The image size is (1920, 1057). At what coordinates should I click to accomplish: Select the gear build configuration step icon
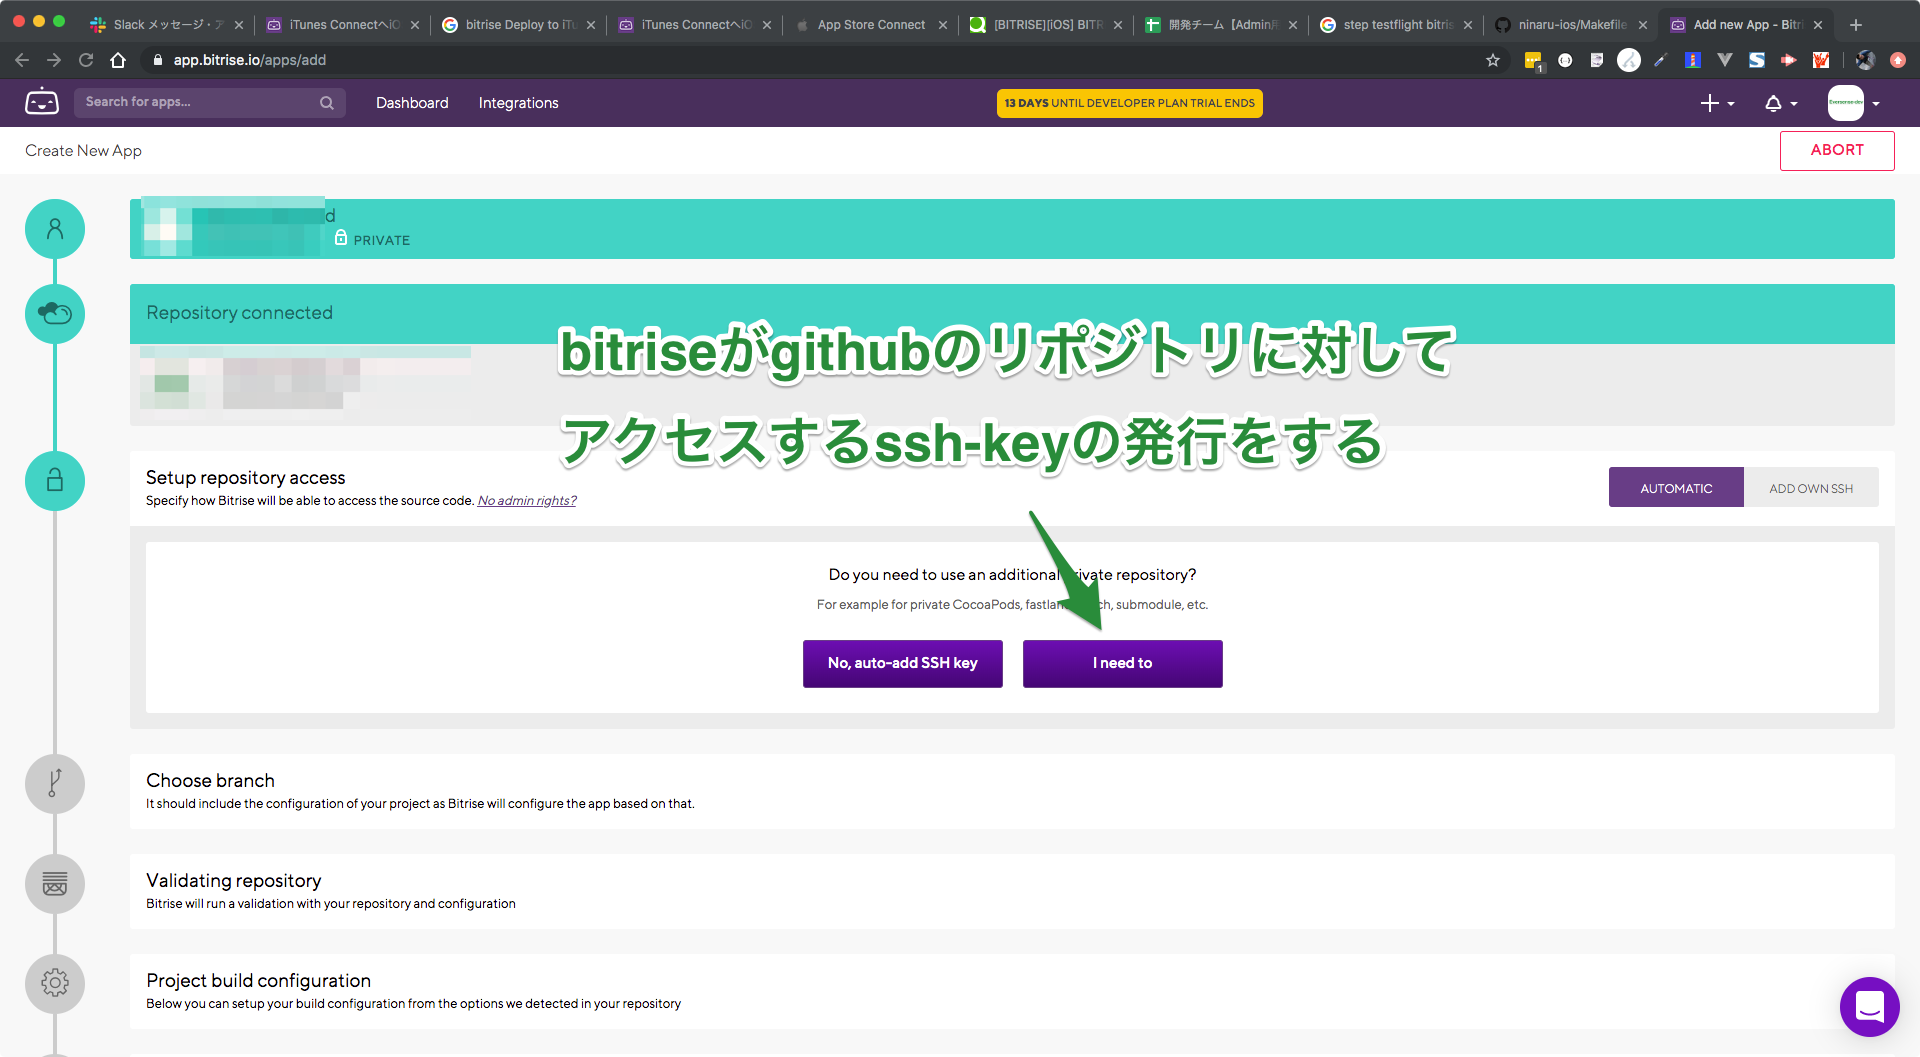[x=55, y=983]
